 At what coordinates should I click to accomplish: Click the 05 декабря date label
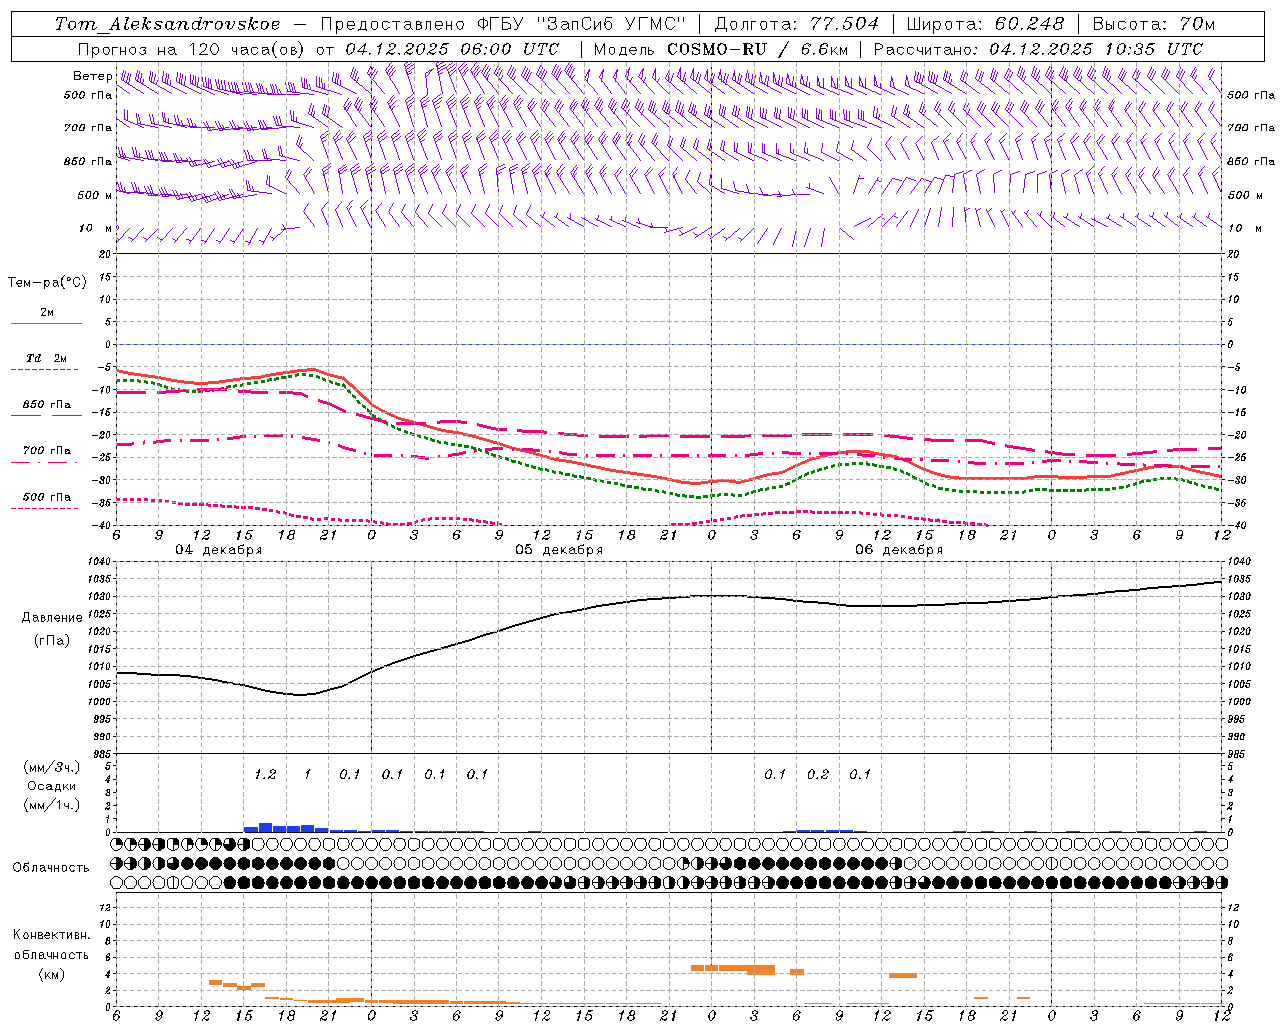coord(560,550)
